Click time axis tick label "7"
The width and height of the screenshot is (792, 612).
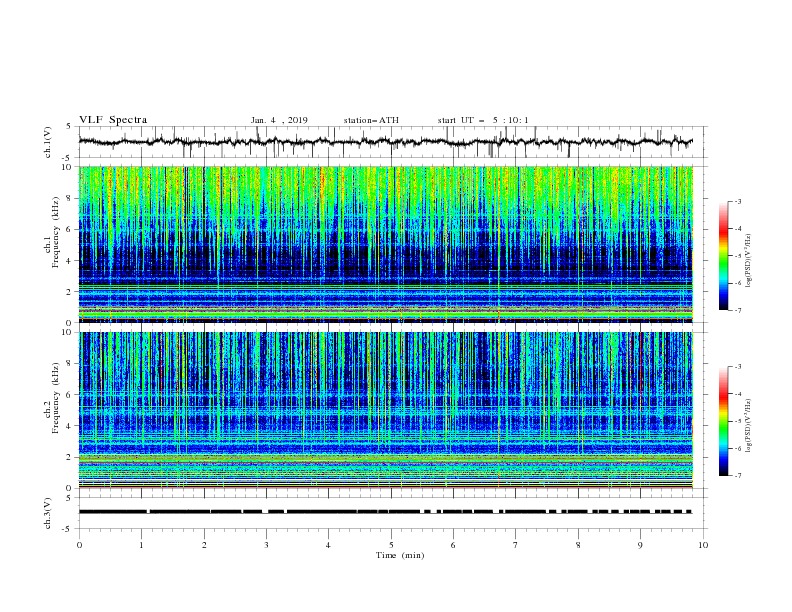516,545
